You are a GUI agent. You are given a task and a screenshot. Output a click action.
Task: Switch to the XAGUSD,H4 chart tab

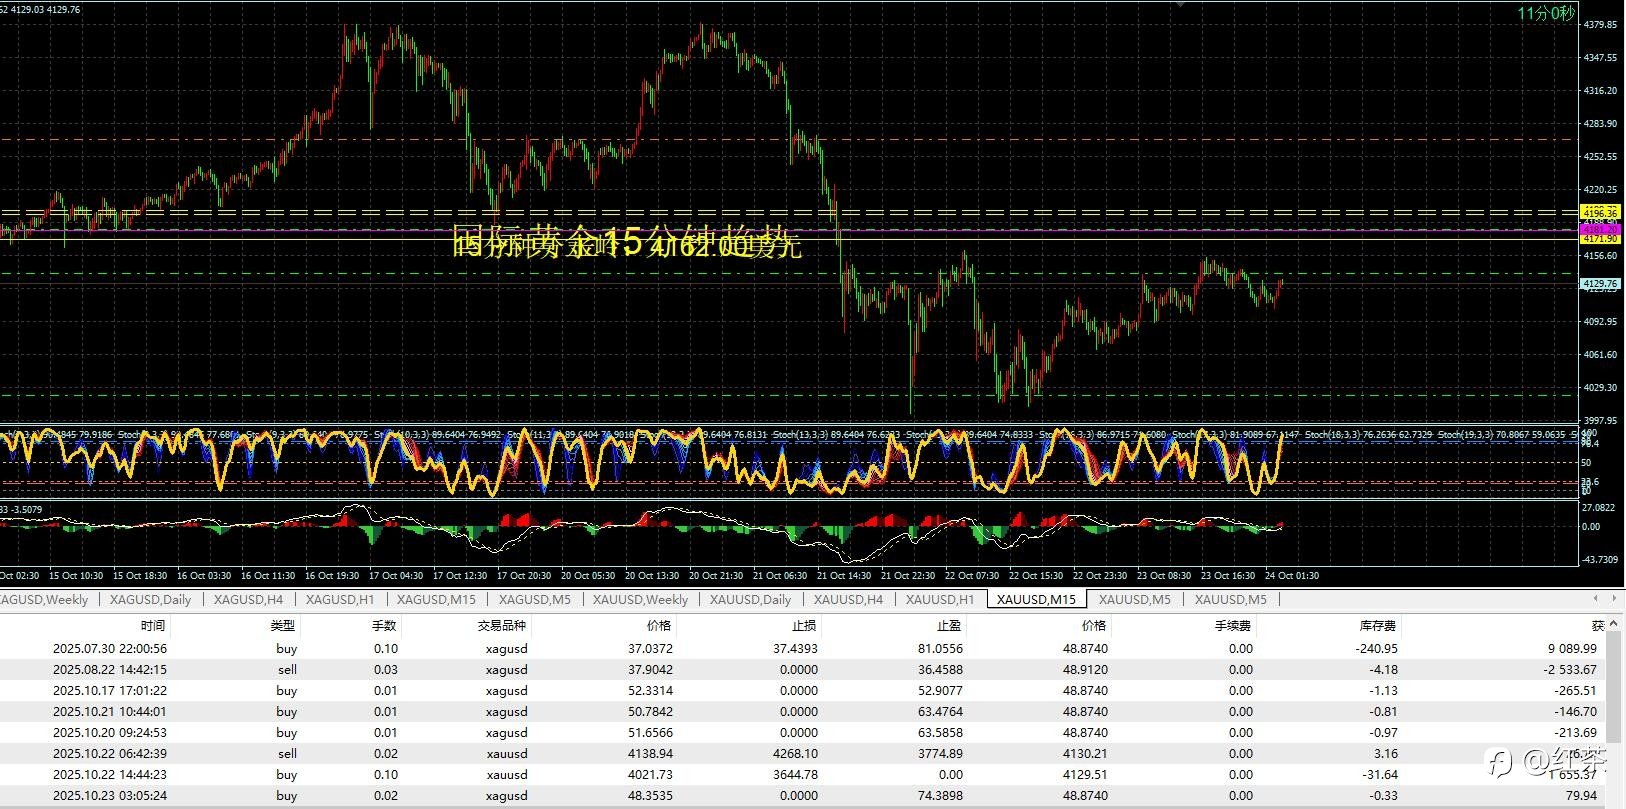pyautogui.click(x=248, y=599)
